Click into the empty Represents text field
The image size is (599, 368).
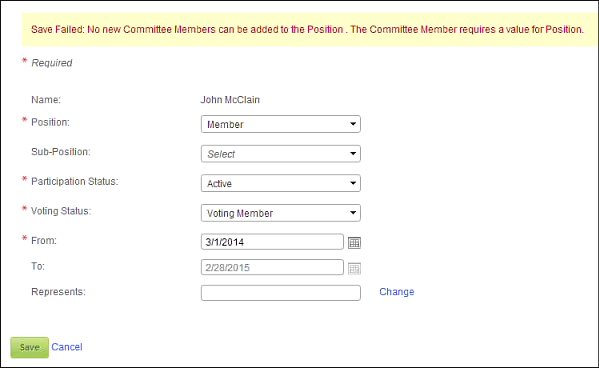280,293
